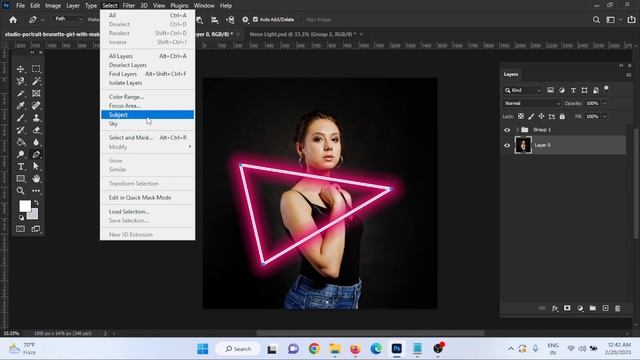The width and height of the screenshot is (640, 360).
Task: Open the pen options gear icon
Action: (x=245, y=20)
